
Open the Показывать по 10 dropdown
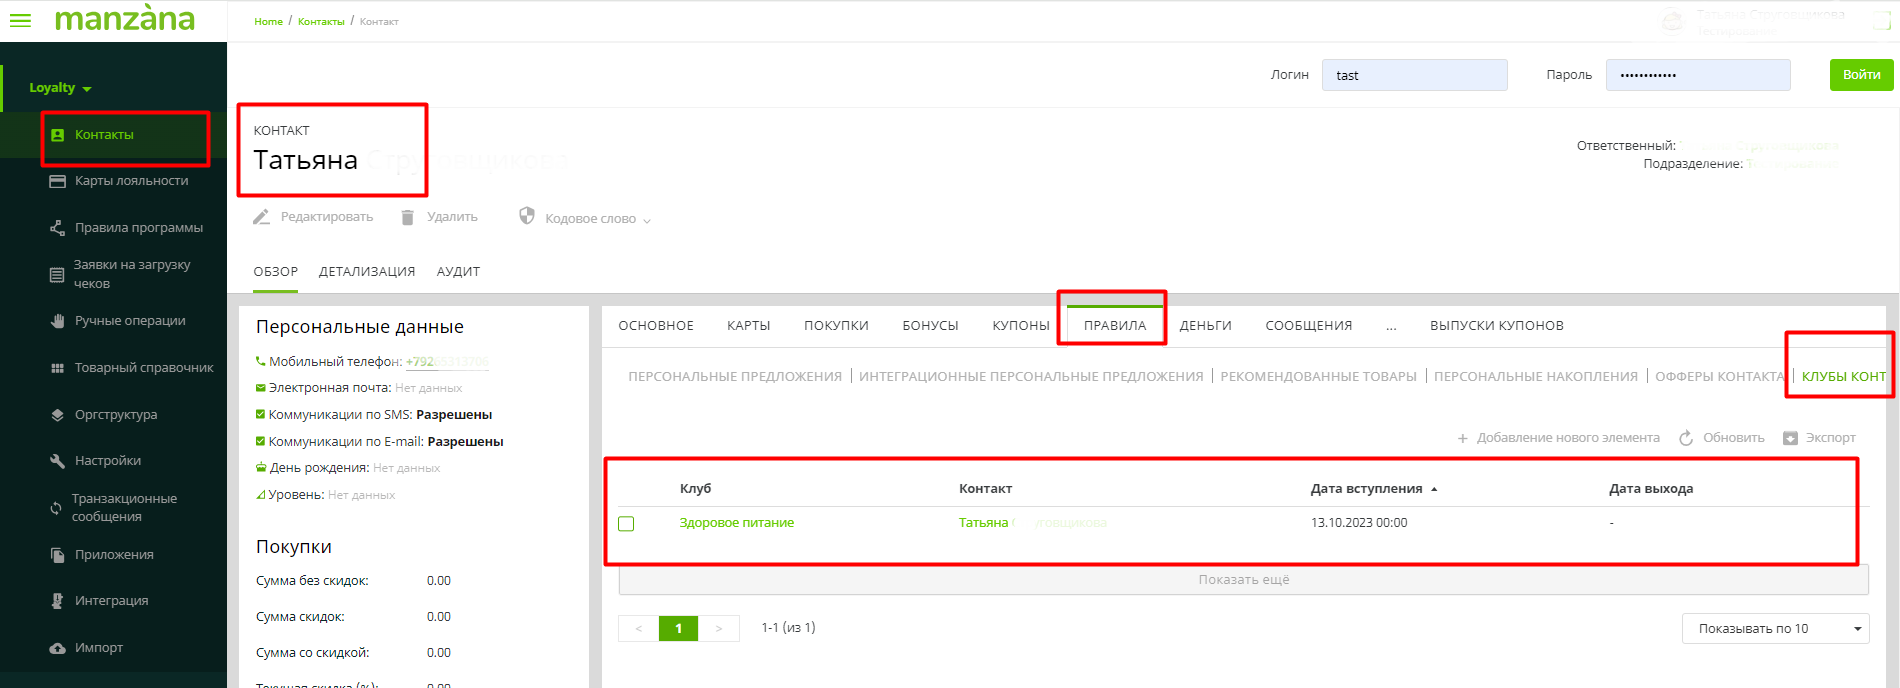click(x=1775, y=629)
